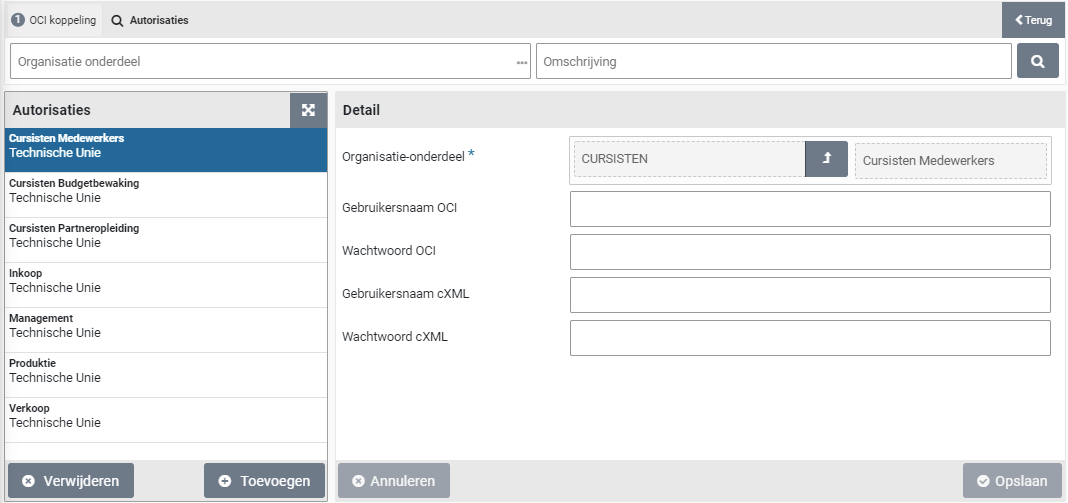Pick the Produktie authorization
The height and width of the screenshot is (503, 1068).
166,370
